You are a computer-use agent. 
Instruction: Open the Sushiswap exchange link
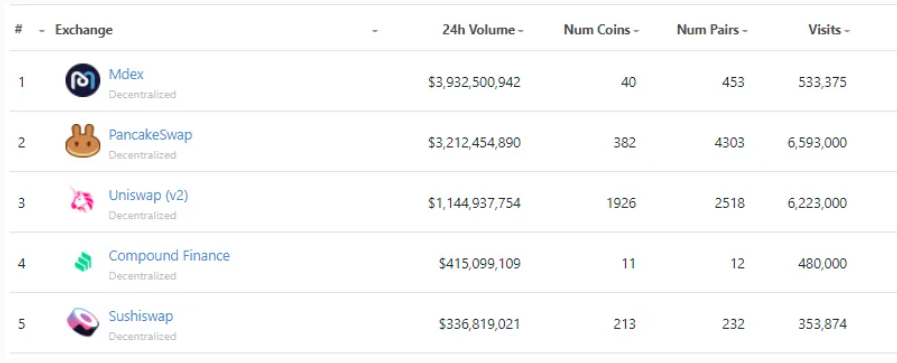[x=141, y=316]
